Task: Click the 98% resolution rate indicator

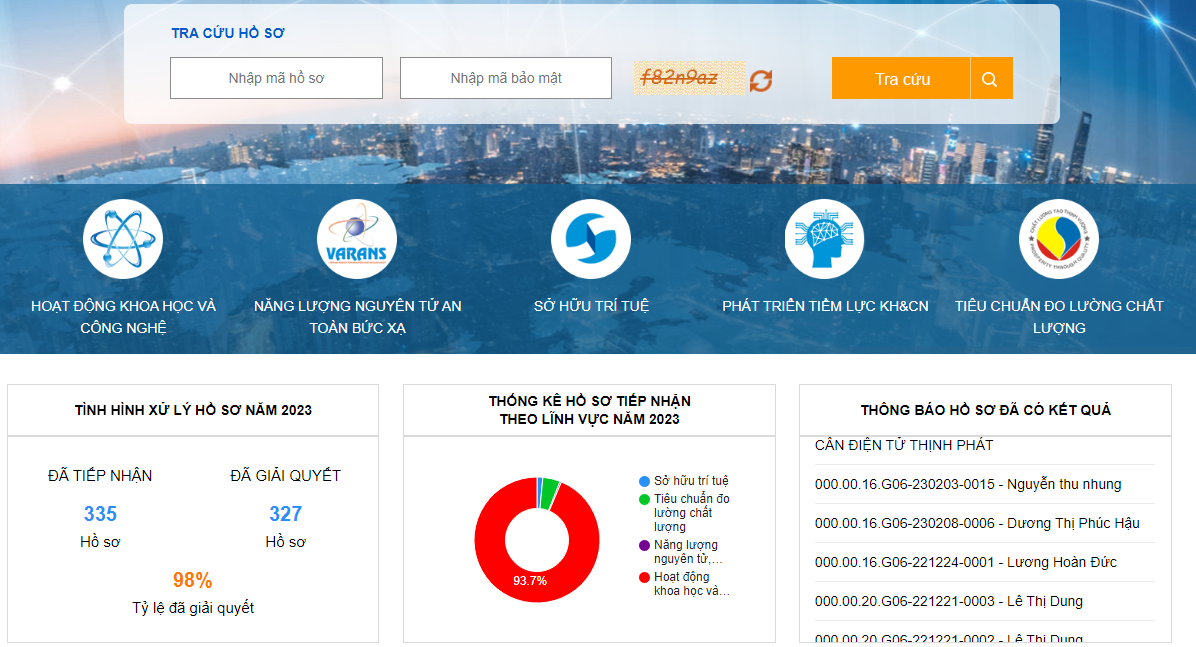Action: coord(192,582)
